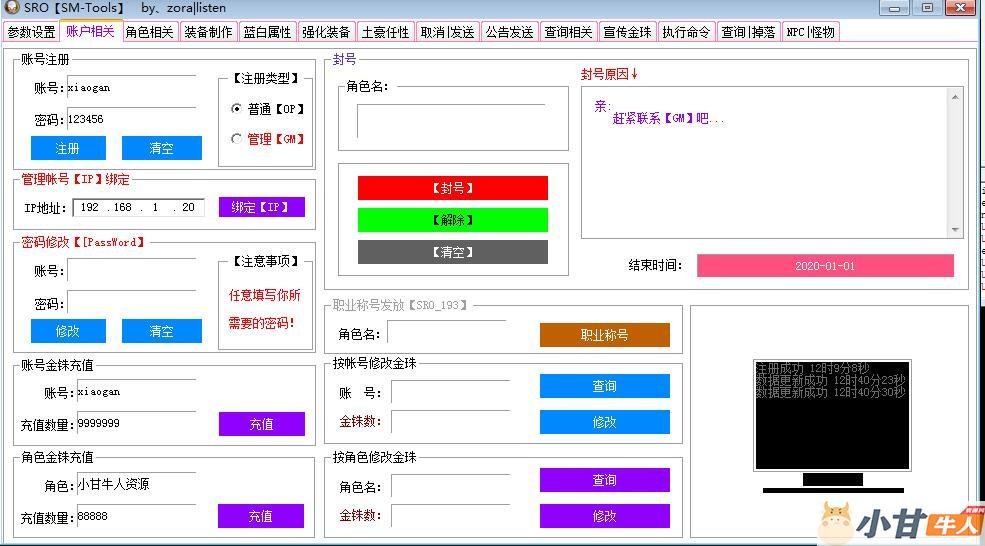The image size is (985, 546).
Task: Switch to the 公告发送 tab
Action: click(x=510, y=32)
